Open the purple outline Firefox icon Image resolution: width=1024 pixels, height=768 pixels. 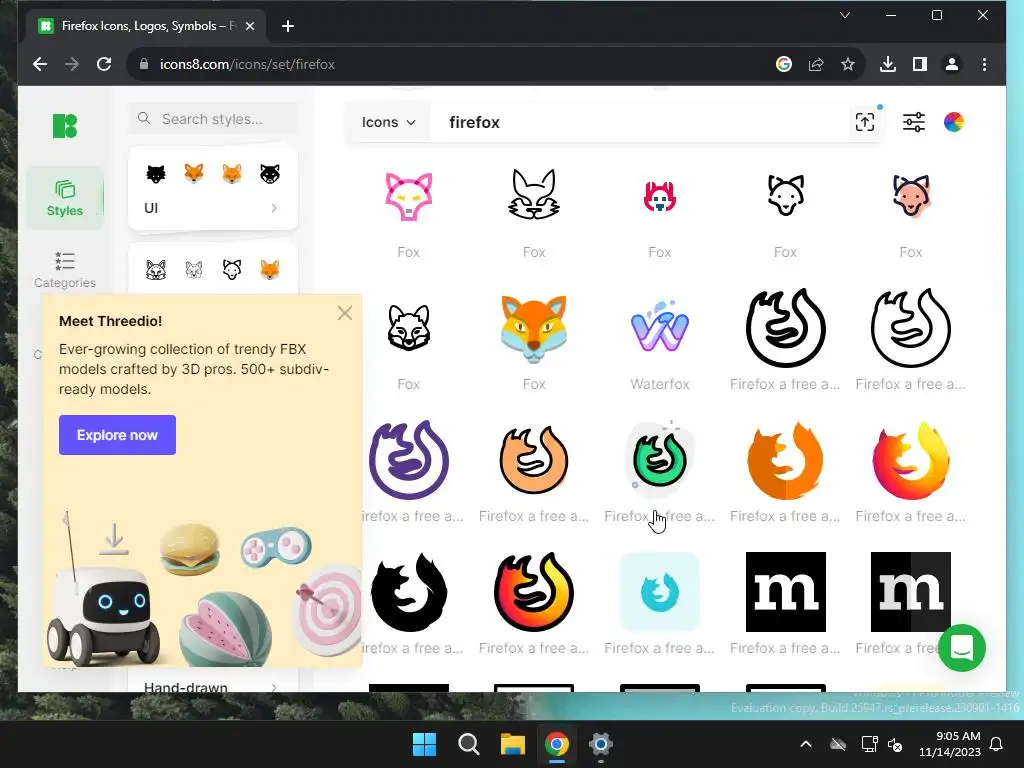409,460
